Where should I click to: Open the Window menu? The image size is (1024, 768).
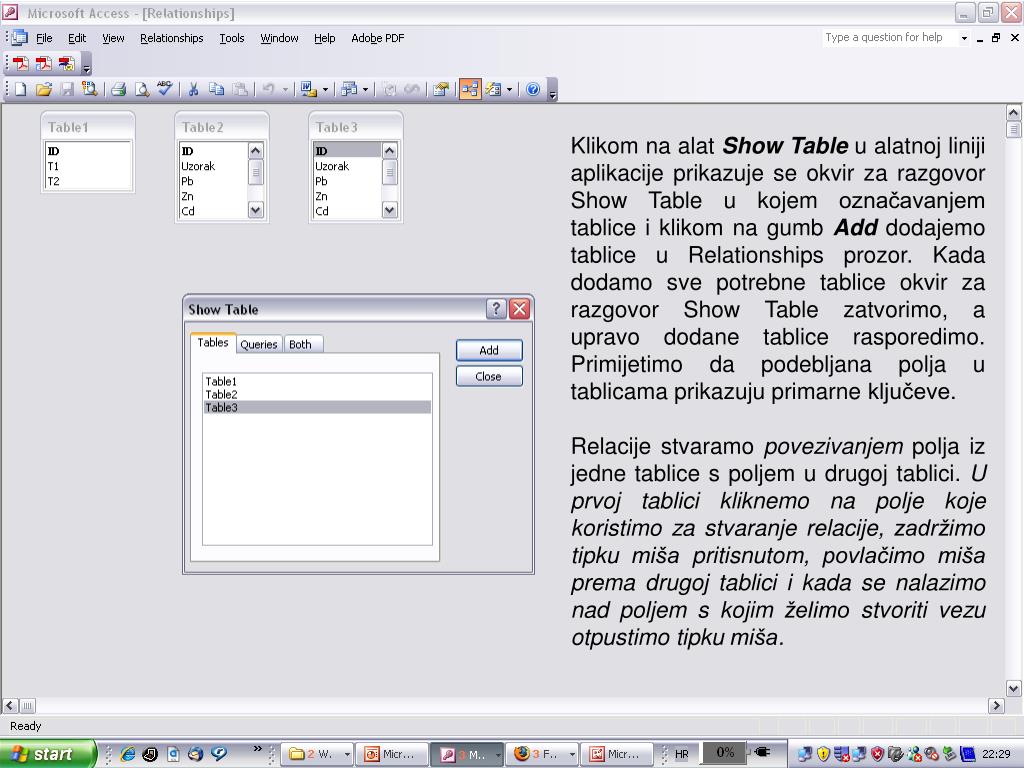click(280, 38)
